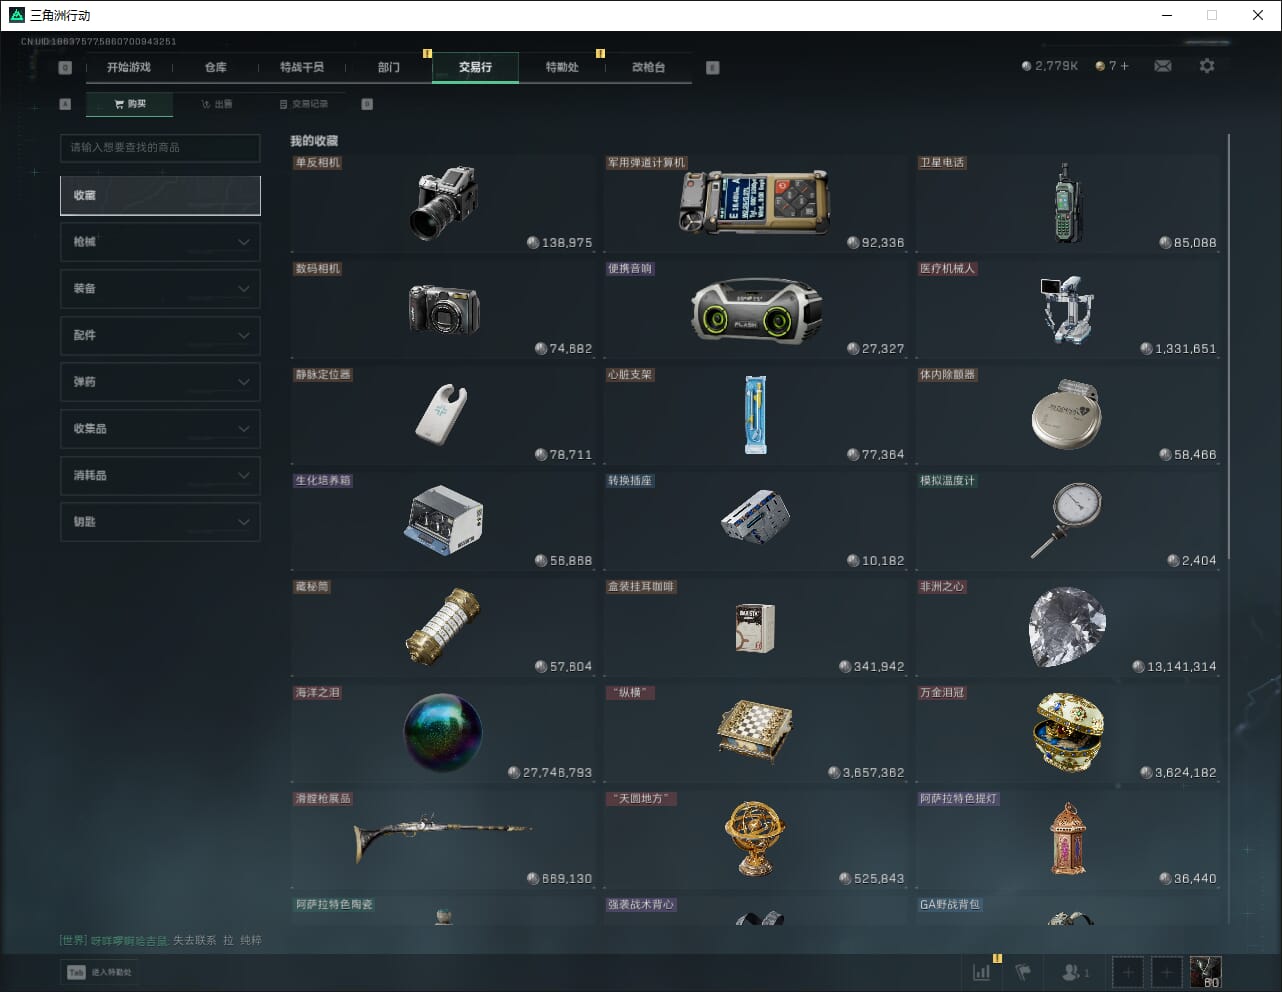
Task: Click the bar chart stats icon
Action: pos(982,972)
